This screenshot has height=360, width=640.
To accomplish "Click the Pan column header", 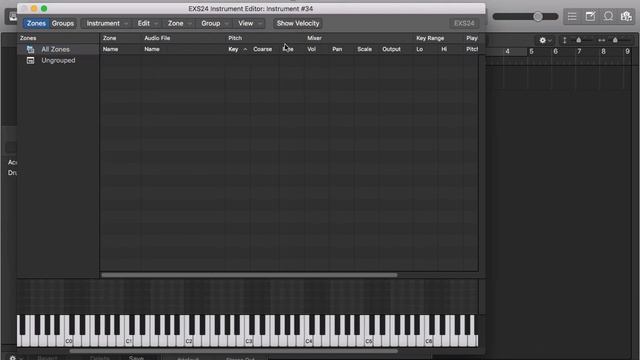I will [x=337, y=49].
